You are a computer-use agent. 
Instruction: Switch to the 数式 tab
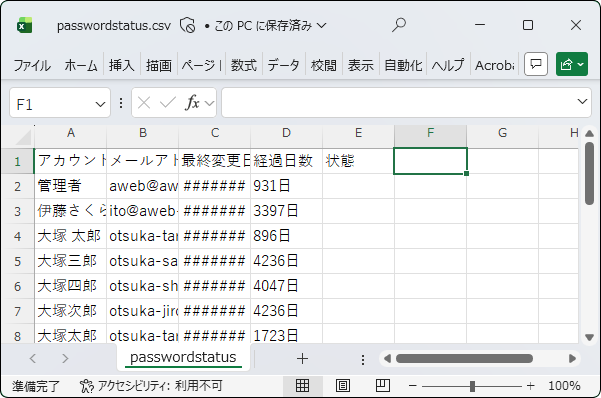coord(243,65)
